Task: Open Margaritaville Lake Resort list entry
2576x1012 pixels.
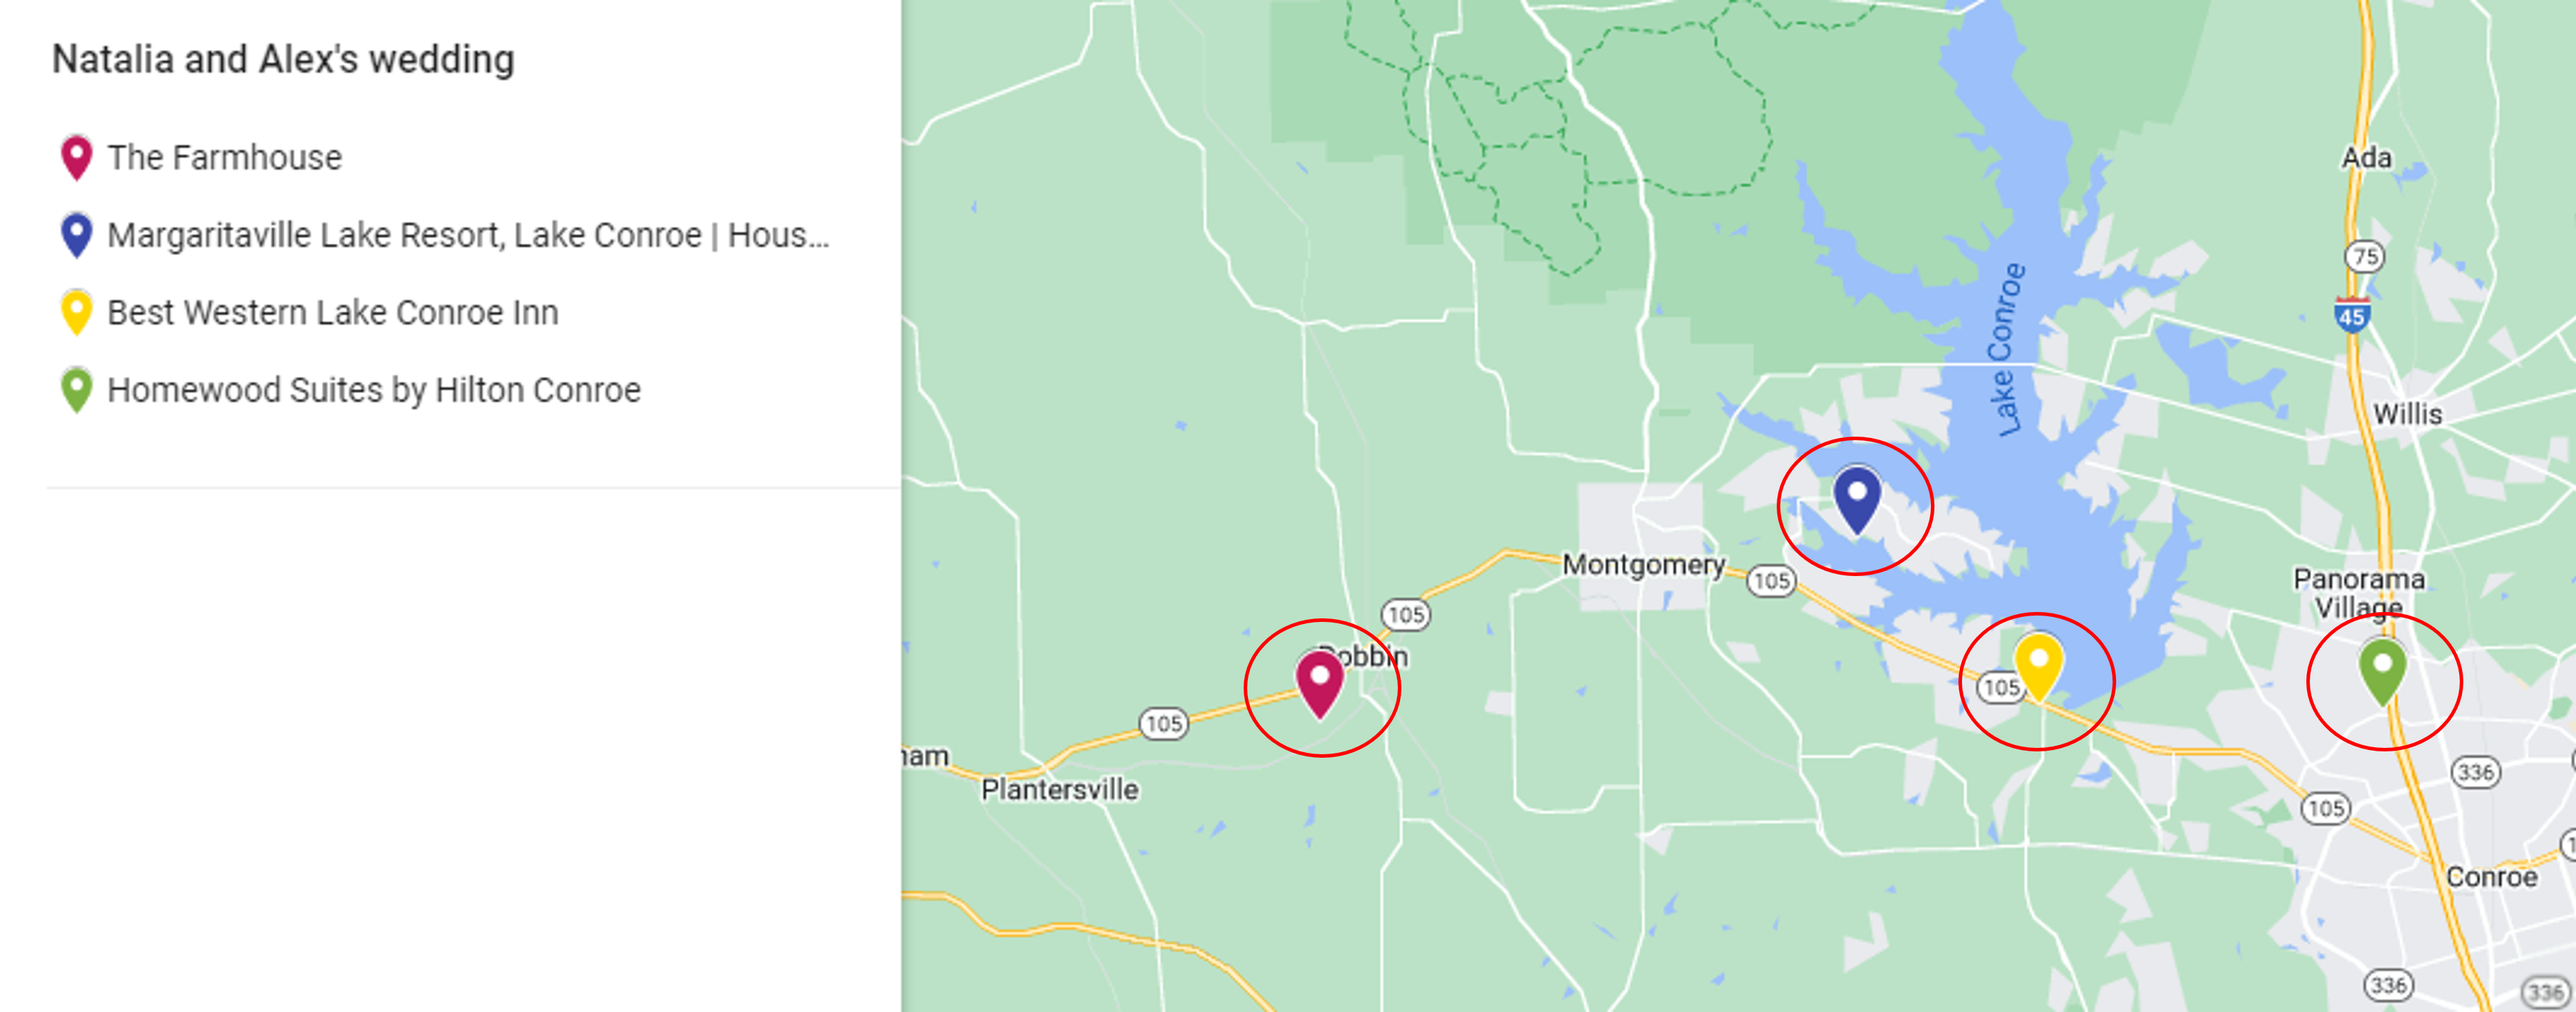Action: point(468,235)
